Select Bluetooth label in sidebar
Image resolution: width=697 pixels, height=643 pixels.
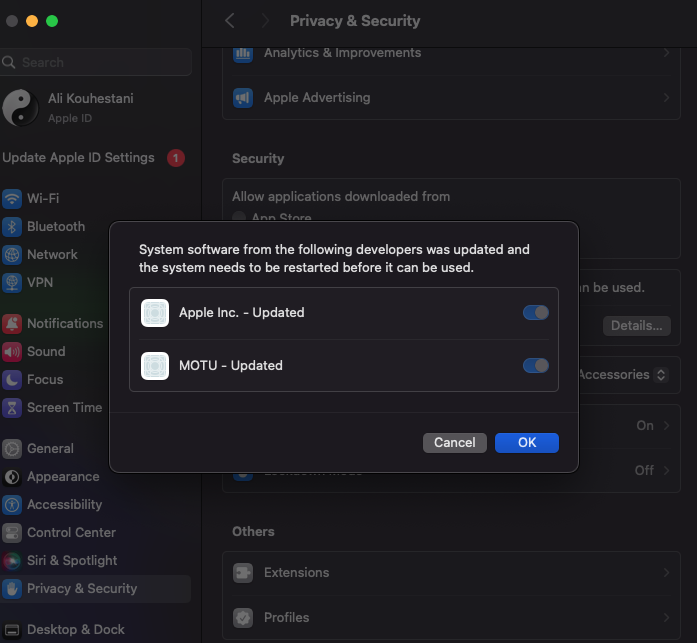tap(56, 227)
